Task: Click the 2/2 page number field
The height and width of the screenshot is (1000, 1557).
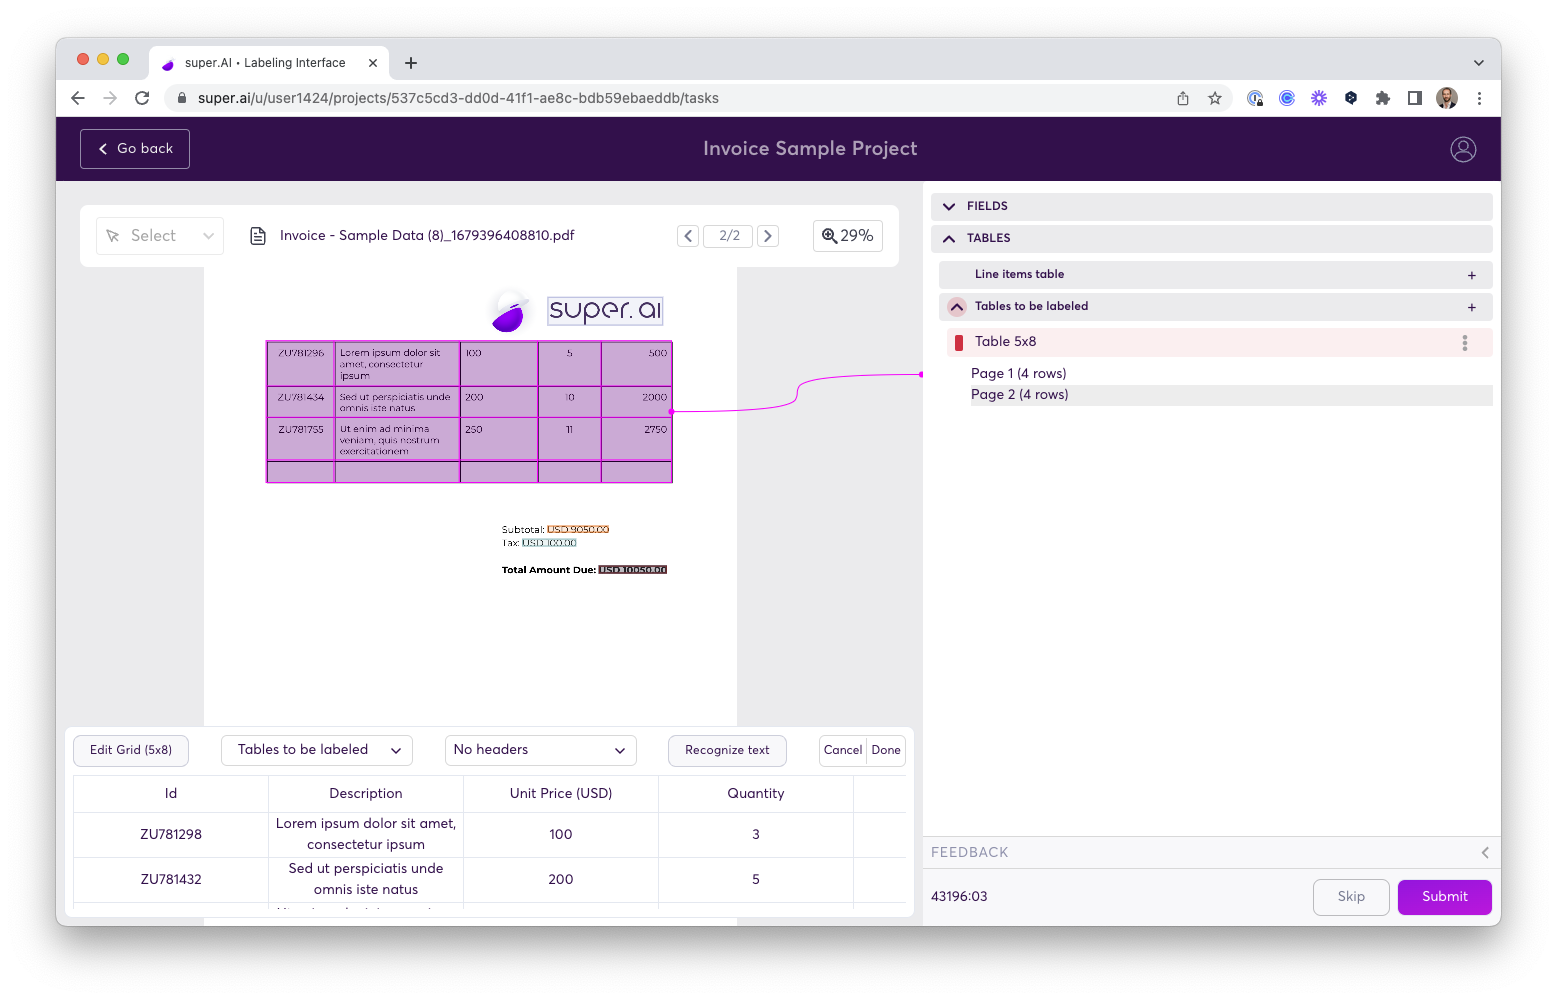Action: (x=729, y=236)
